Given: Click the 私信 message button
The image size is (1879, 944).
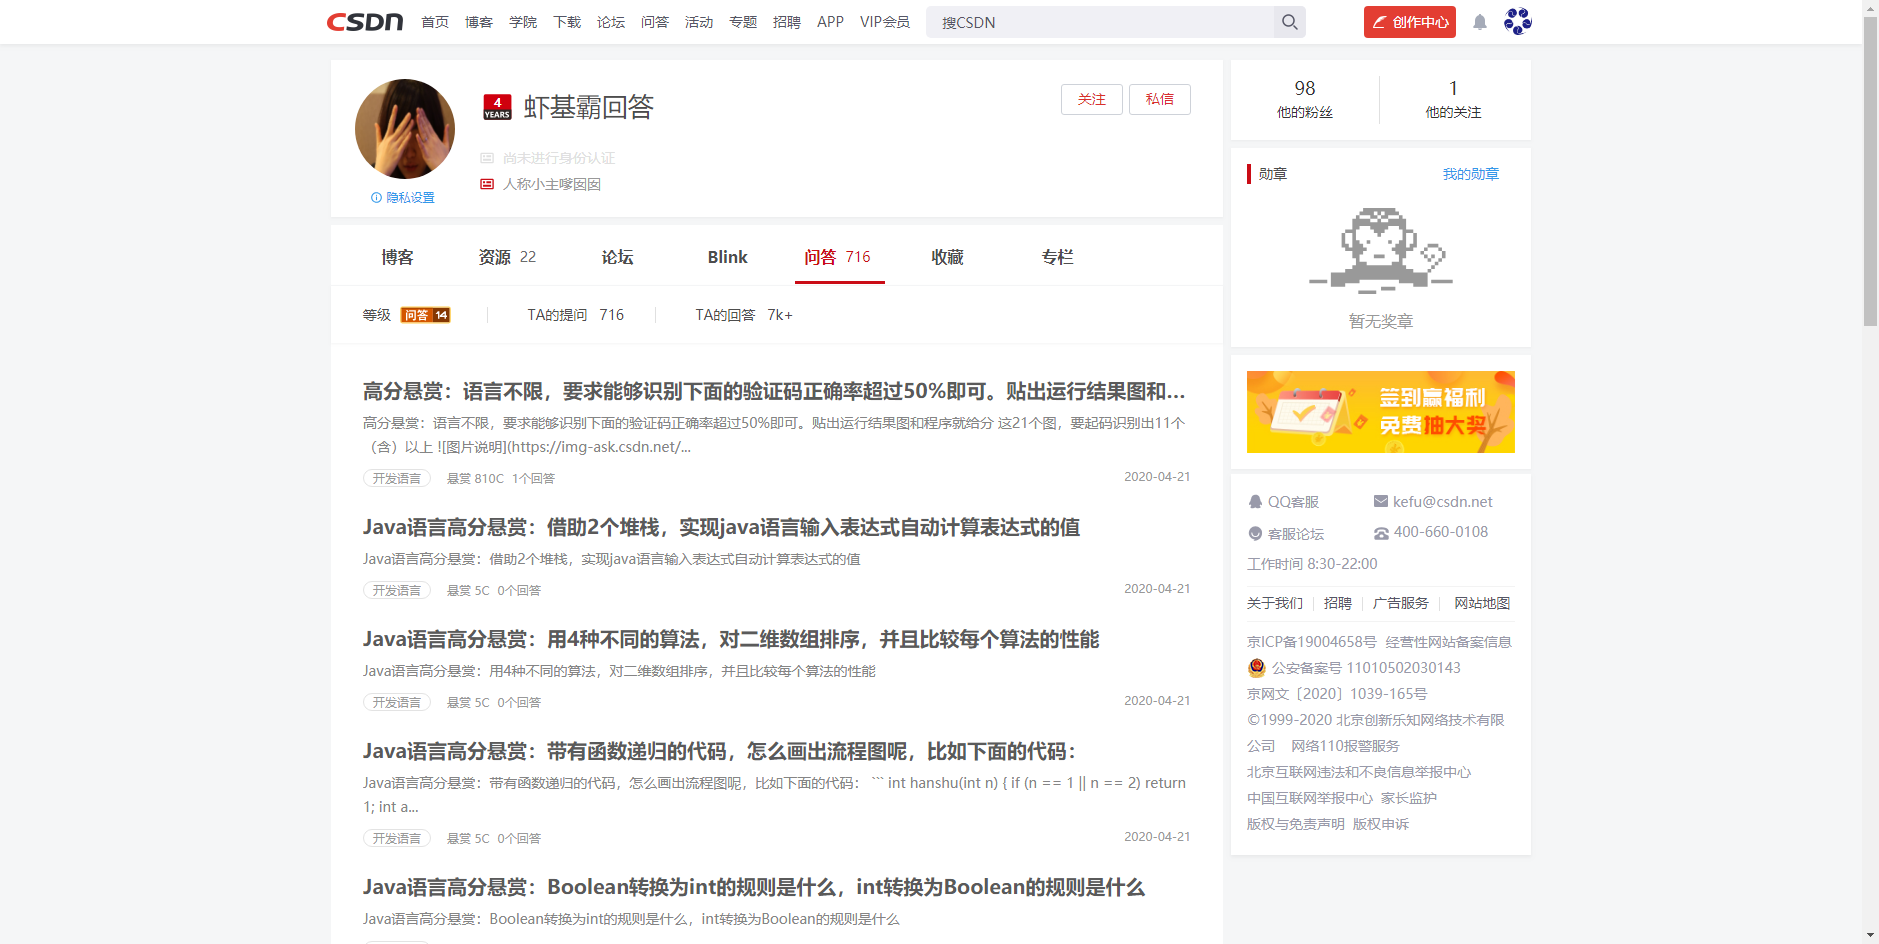Looking at the screenshot, I should click(x=1160, y=99).
